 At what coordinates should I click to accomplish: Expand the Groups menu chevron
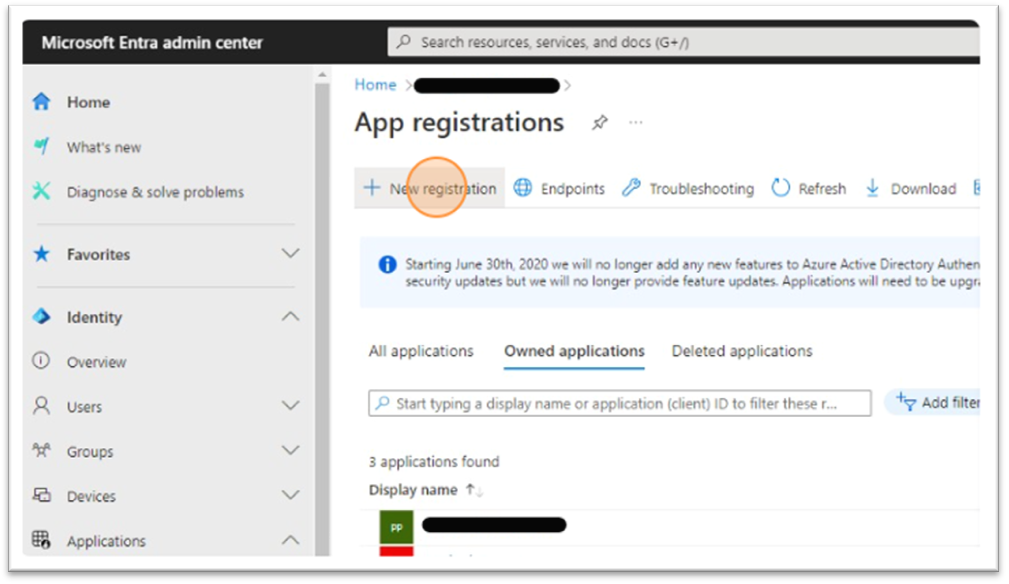pyautogui.click(x=290, y=451)
